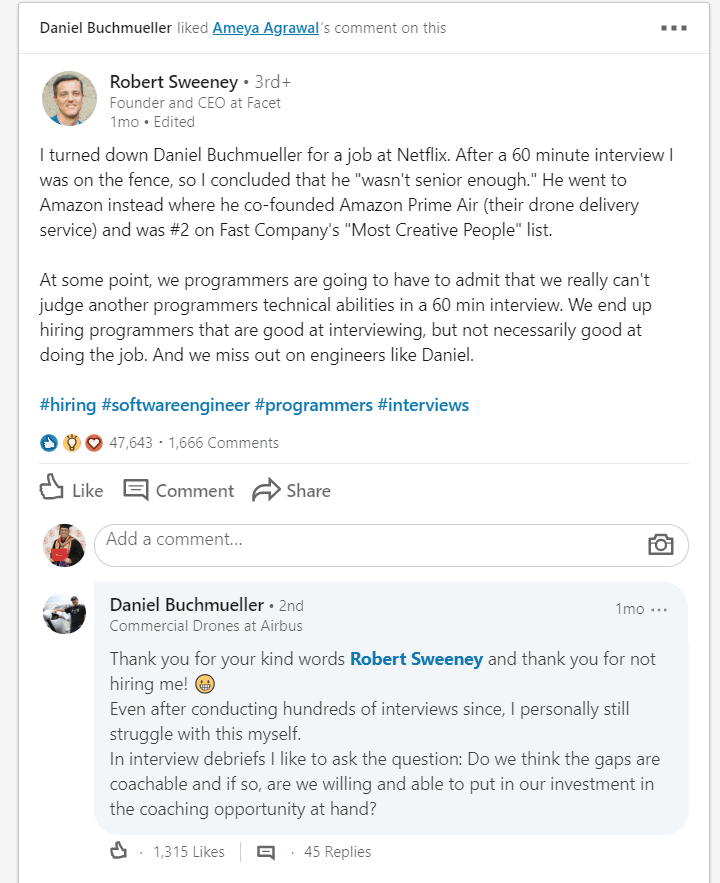Open the #hiring hashtag
Viewport: 720px width, 883px height.
click(x=68, y=405)
